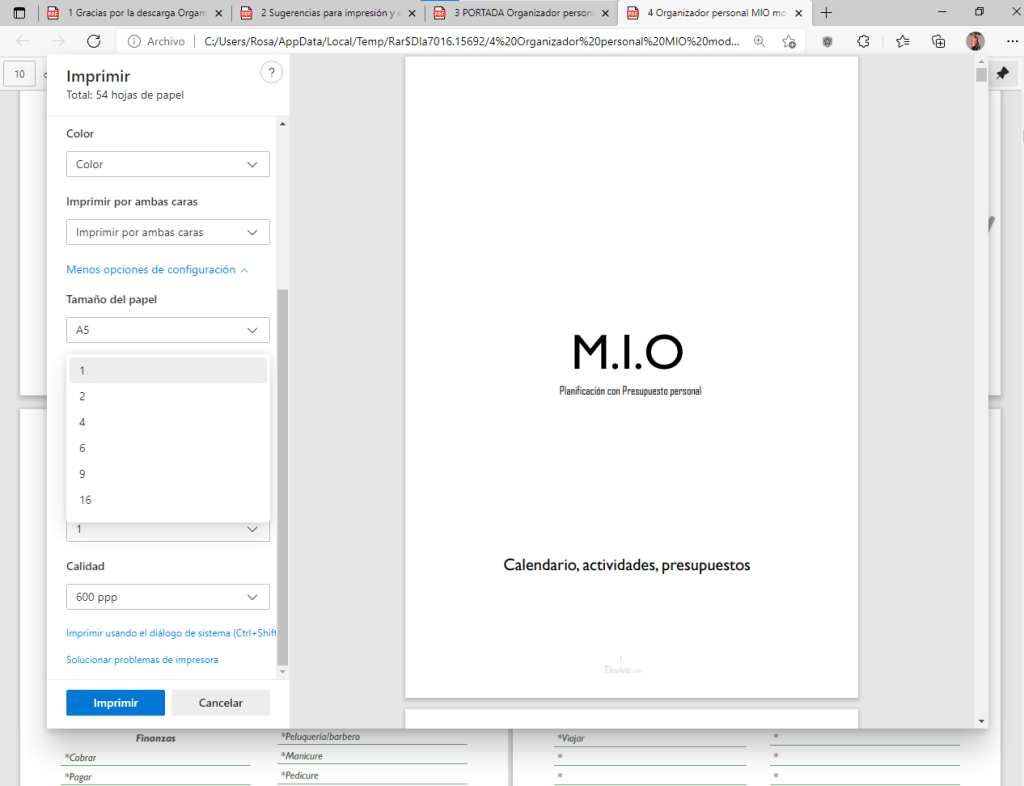Open the Calidad 600 ppp dropdown
Image resolution: width=1024 pixels, height=786 pixels.
tap(168, 597)
